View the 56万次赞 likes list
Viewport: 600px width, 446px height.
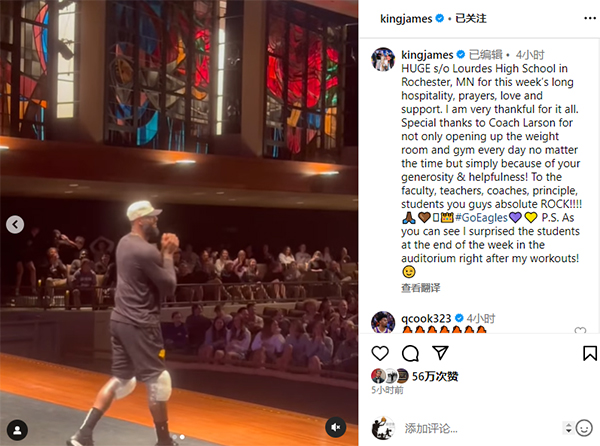(435, 376)
